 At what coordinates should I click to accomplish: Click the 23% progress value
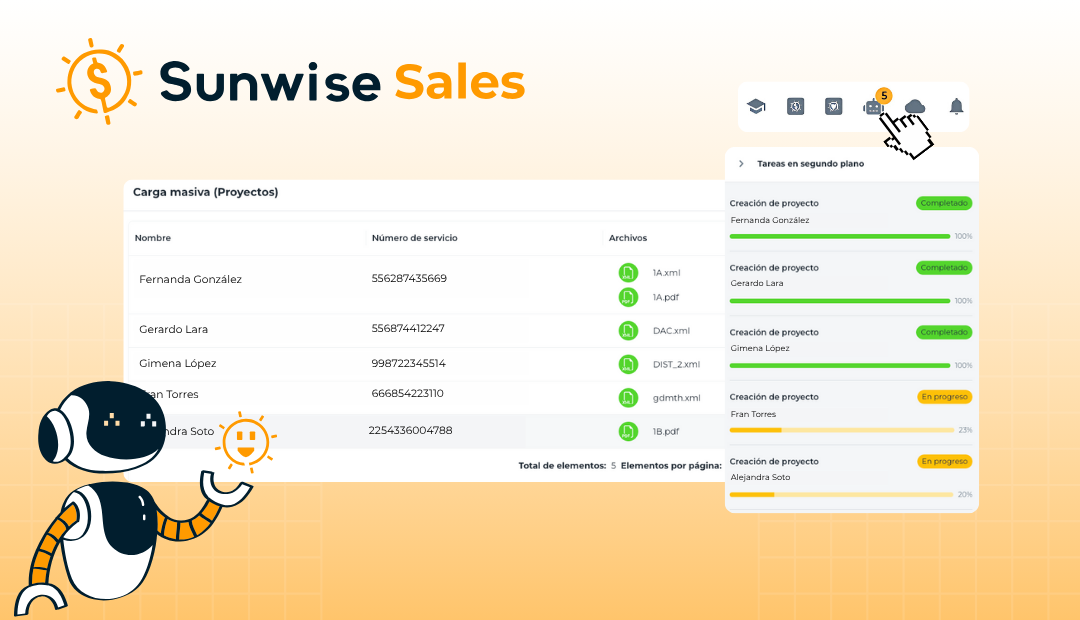coord(965,430)
